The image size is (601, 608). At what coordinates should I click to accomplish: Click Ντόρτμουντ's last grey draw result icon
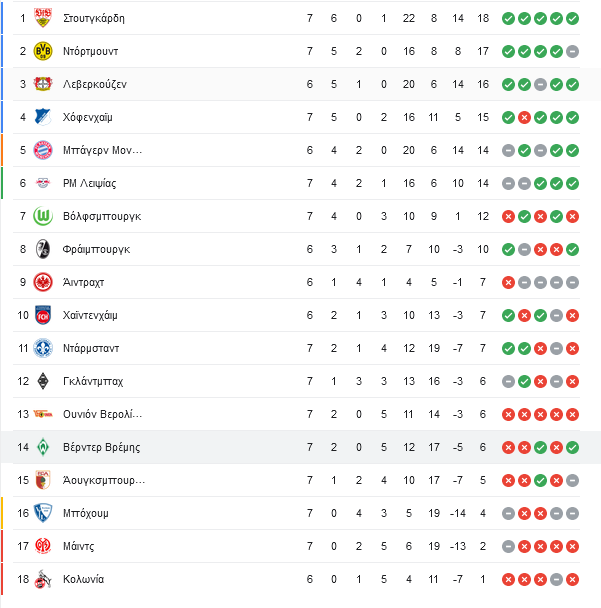572,51
